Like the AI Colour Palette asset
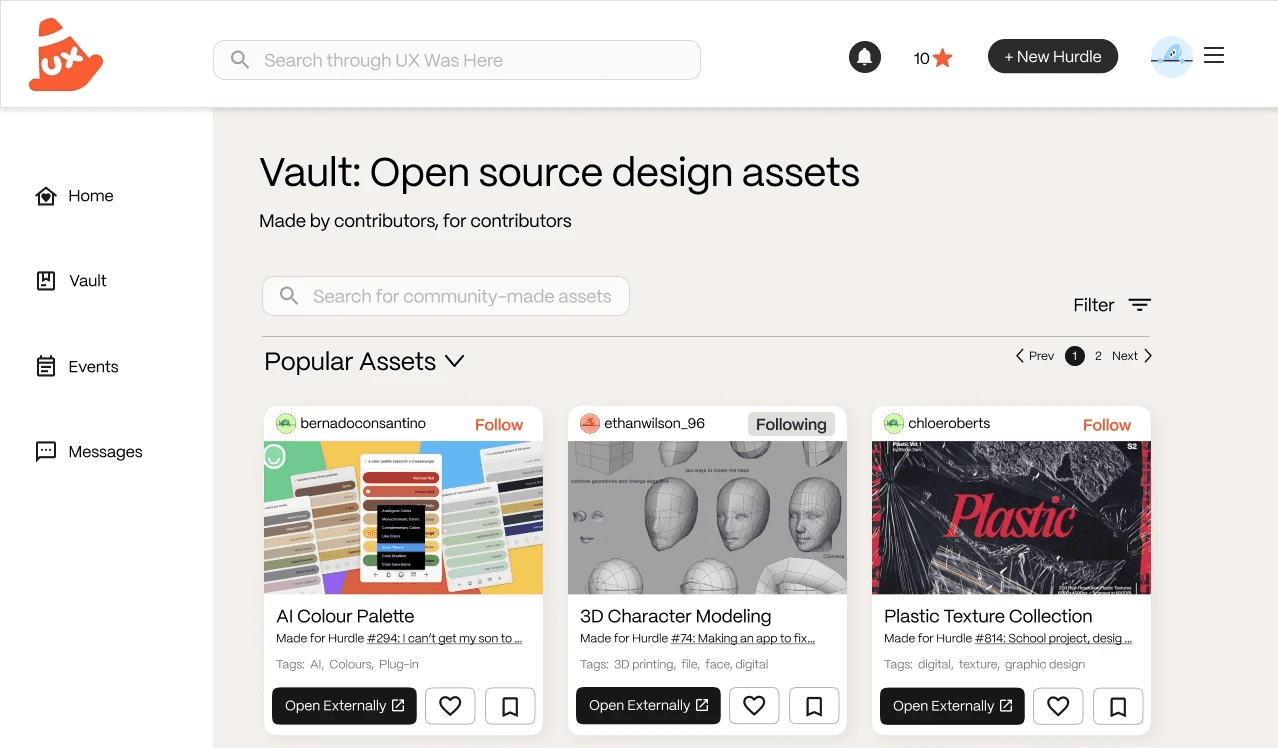This screenshot has width=1278, height=748. pos(450,706)
